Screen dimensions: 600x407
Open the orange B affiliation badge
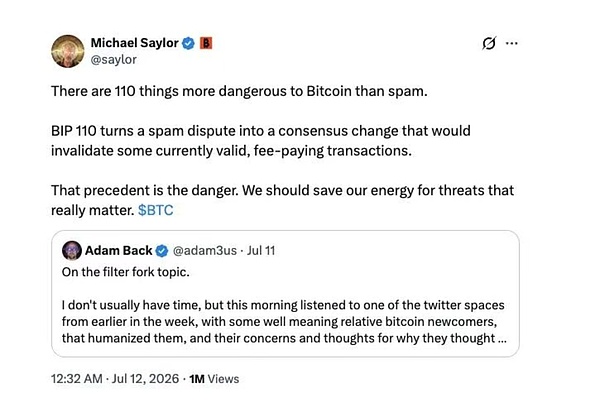click(206, 43)
